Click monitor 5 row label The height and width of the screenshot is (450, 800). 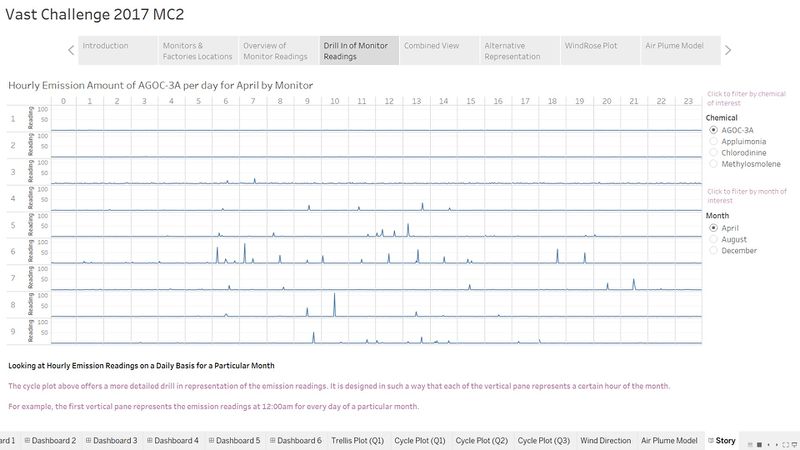(x=13, y=225)
